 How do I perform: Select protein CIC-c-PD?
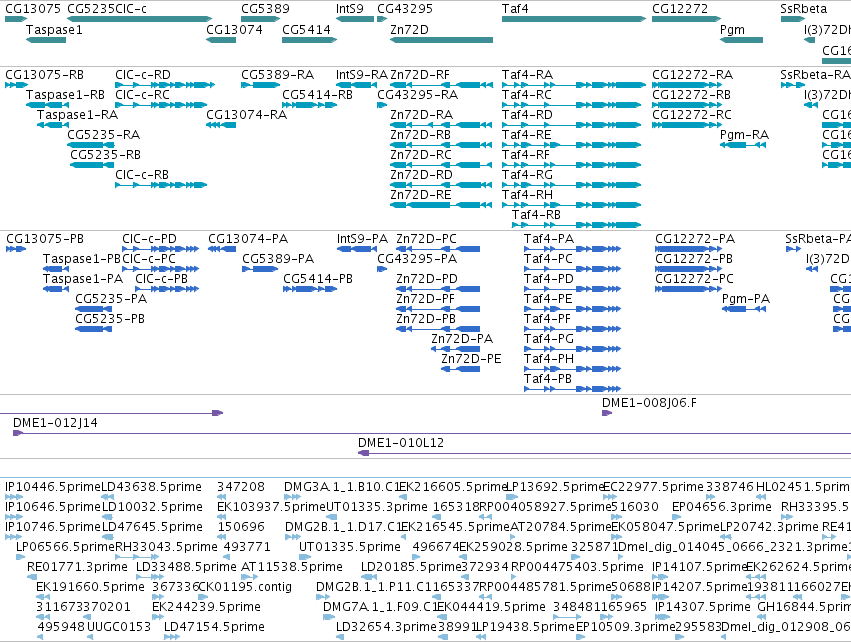[161, 249]
